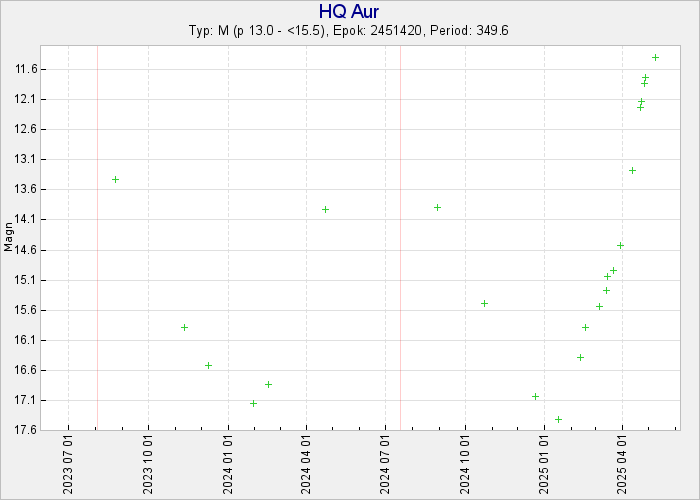Click the green point at magnitude 15.9 in late 2023
Viewport: 700px width, 500px height.
coord(184,327)
